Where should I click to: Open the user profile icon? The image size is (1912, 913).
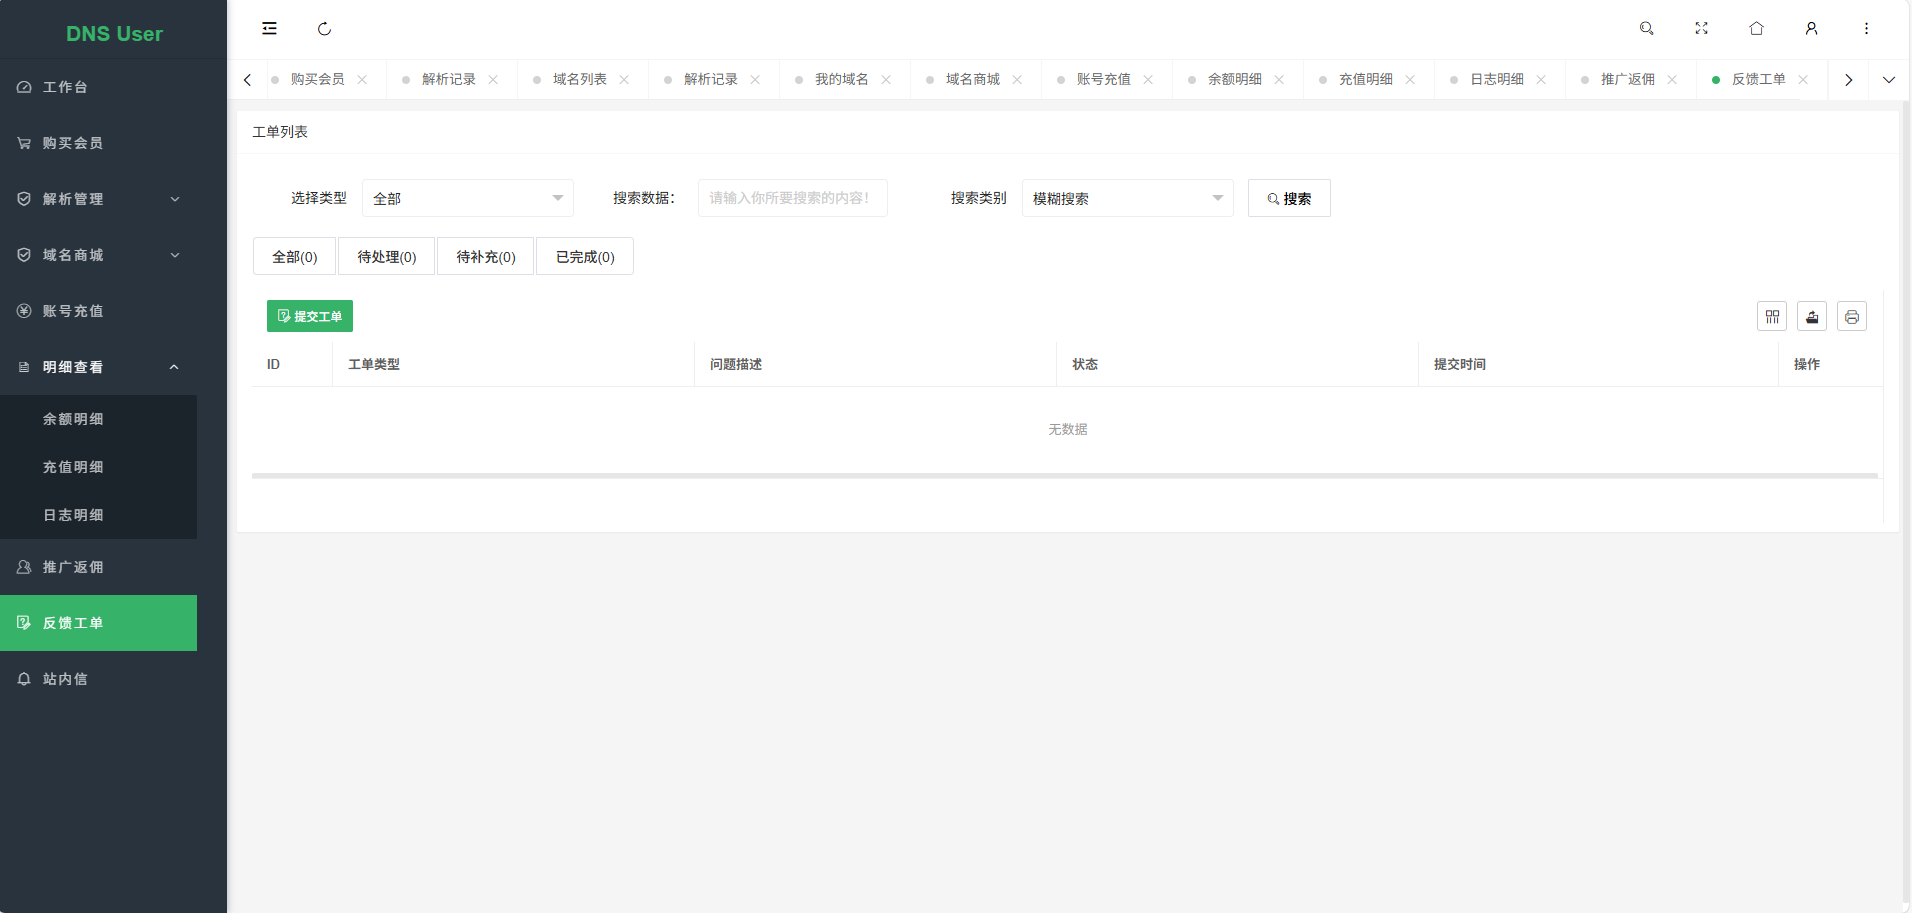1810,28
